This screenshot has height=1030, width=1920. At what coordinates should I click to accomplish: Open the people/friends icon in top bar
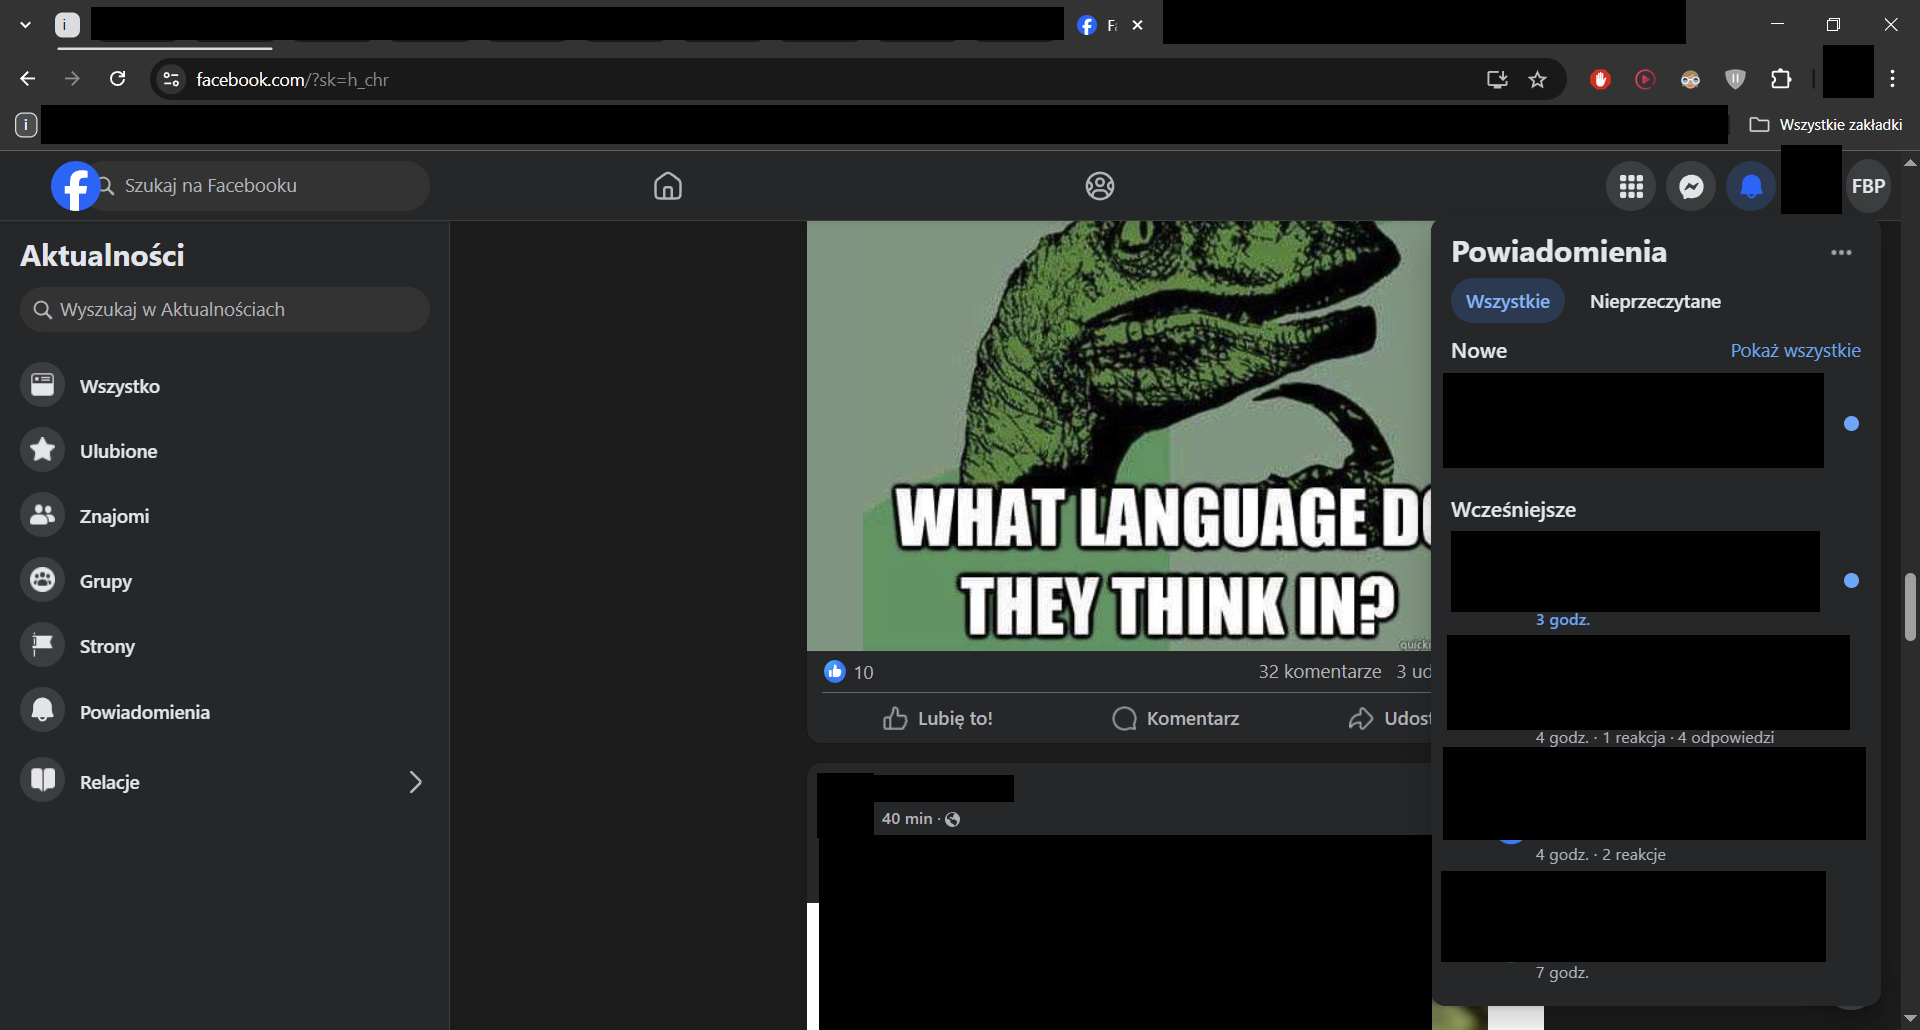click(1100, 186)
